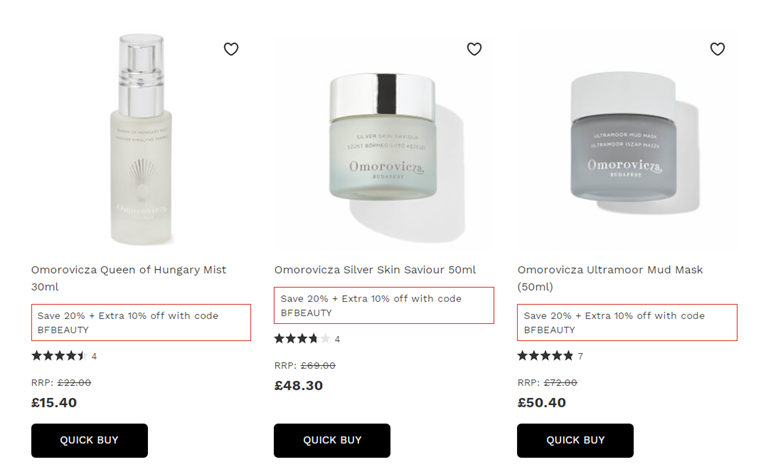Quick buy the Ultramoor Mud Mask
This screenshot has height=472, width=761.
click(575, 440)
